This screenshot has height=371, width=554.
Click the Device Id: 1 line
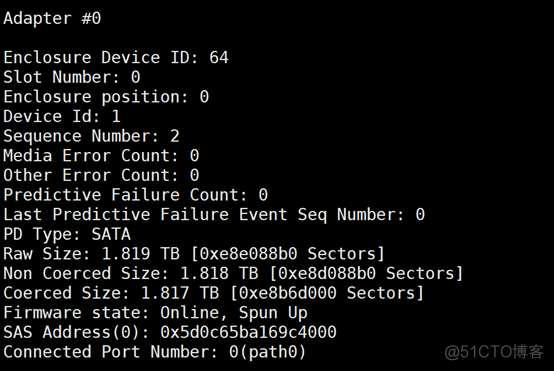[x=62, y=116]
